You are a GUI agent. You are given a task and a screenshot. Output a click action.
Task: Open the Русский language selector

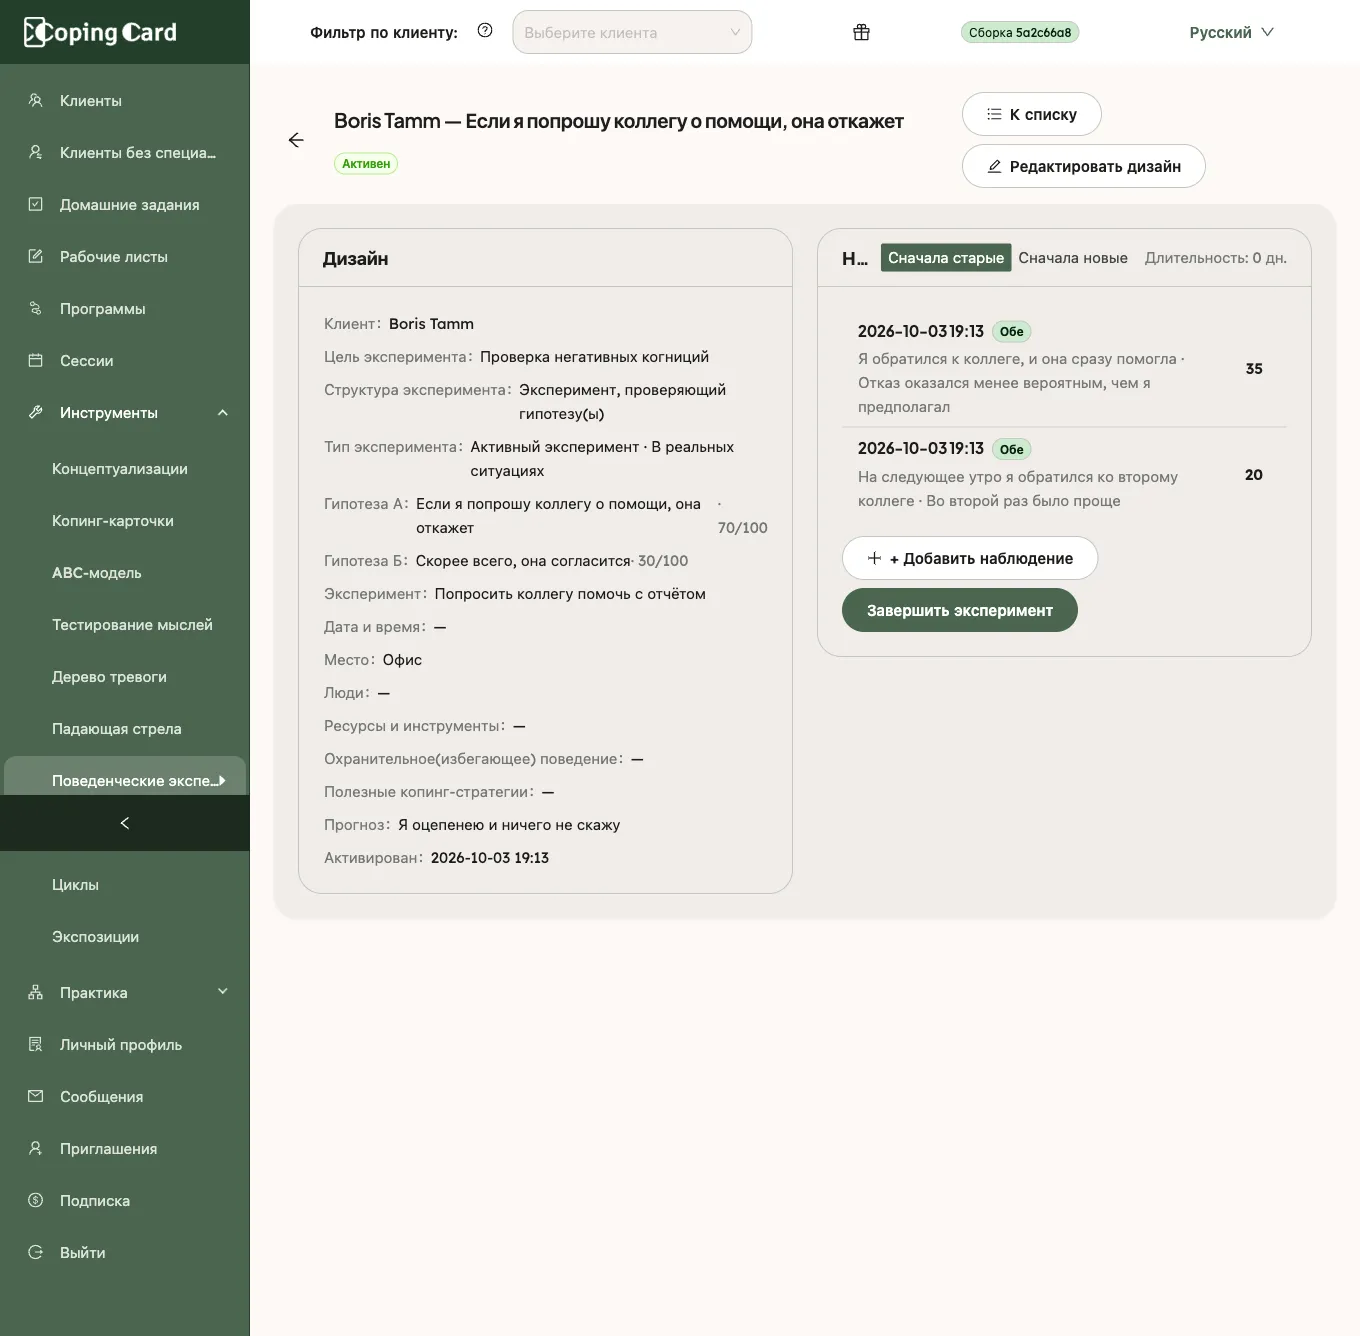tap(1231, 32)
